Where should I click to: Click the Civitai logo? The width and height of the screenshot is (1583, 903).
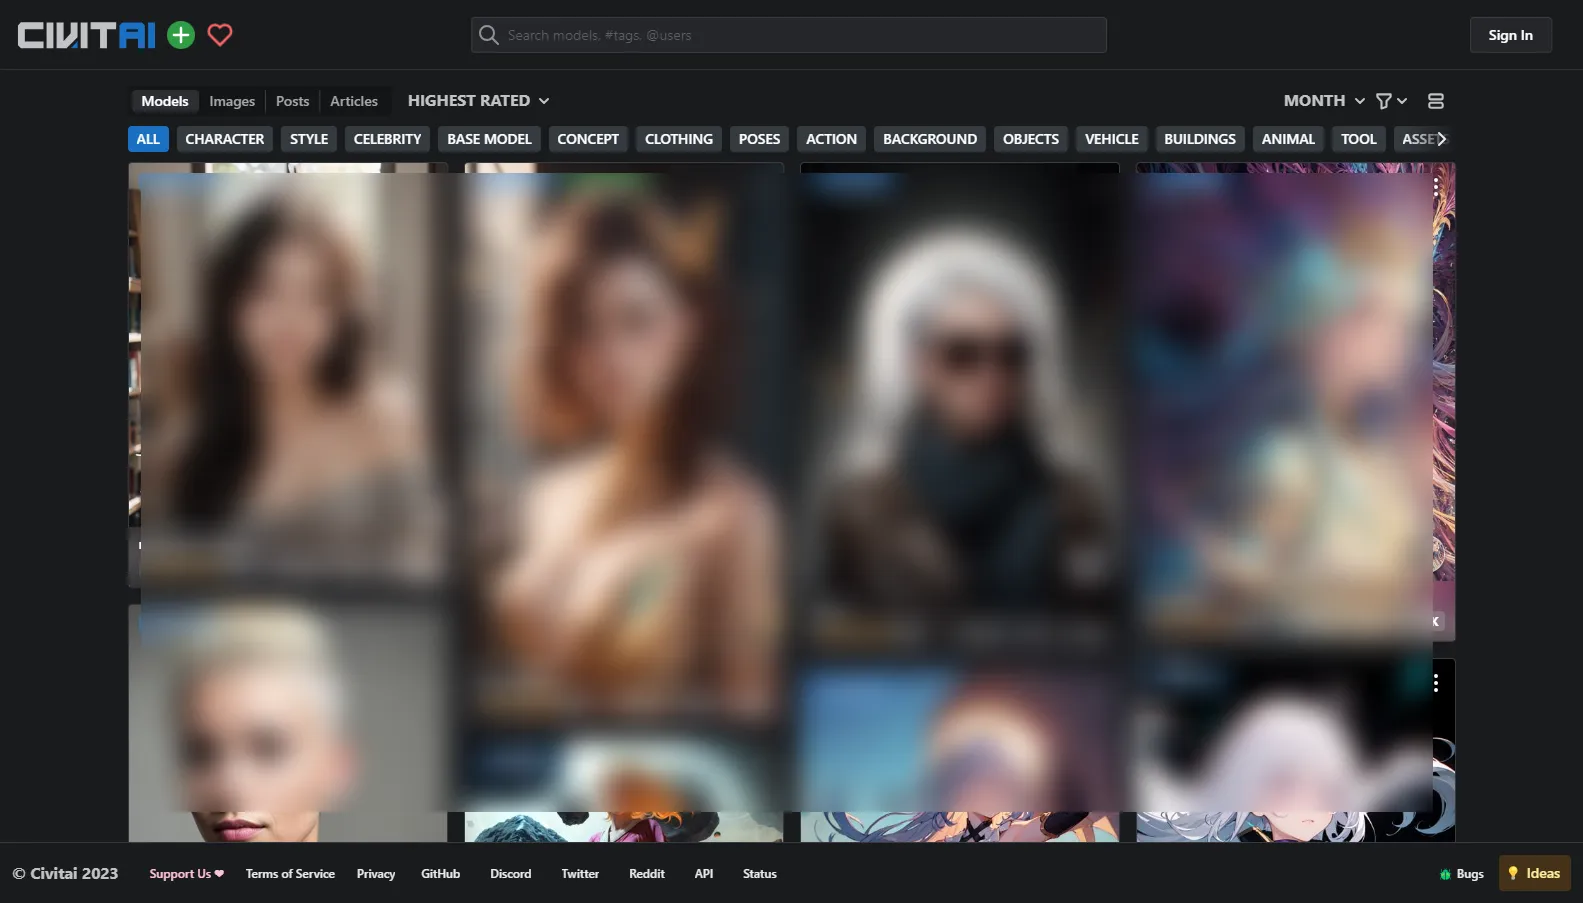pos(87,36)
